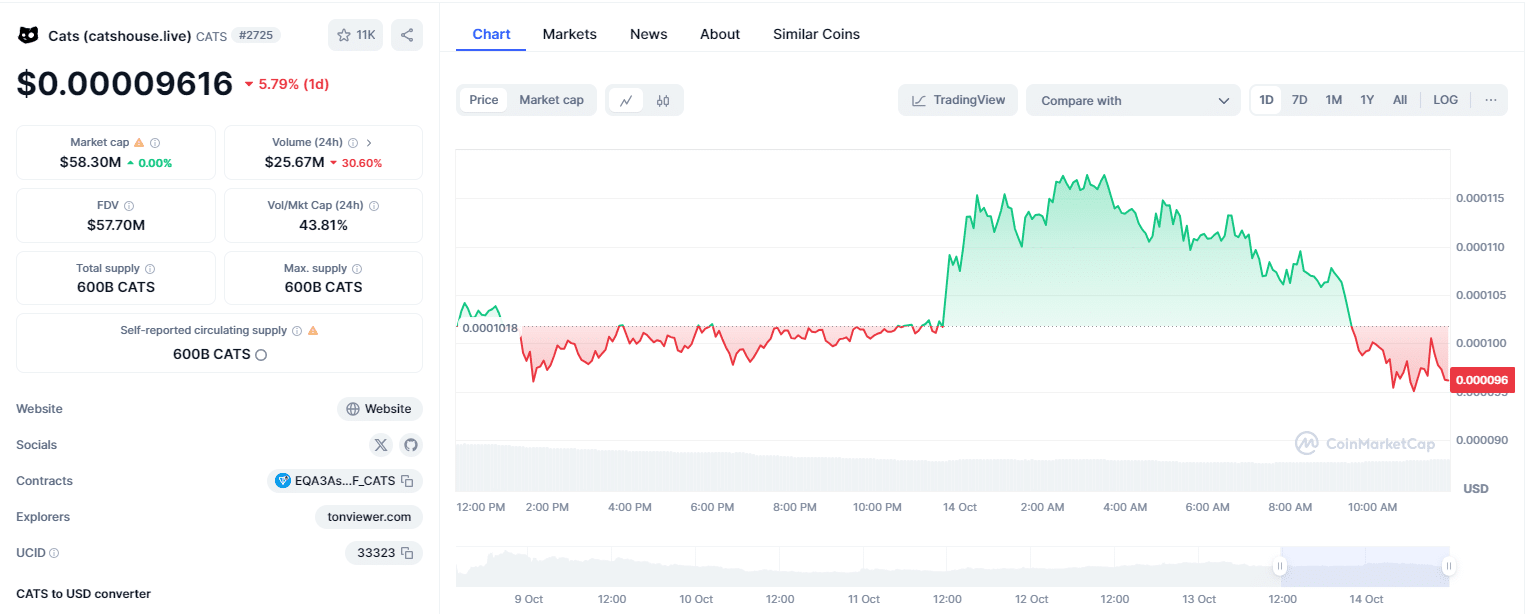This screenshot has width=1525, height=614.
Task: Switch to line chart view
Action: click(x=626, y=100)
